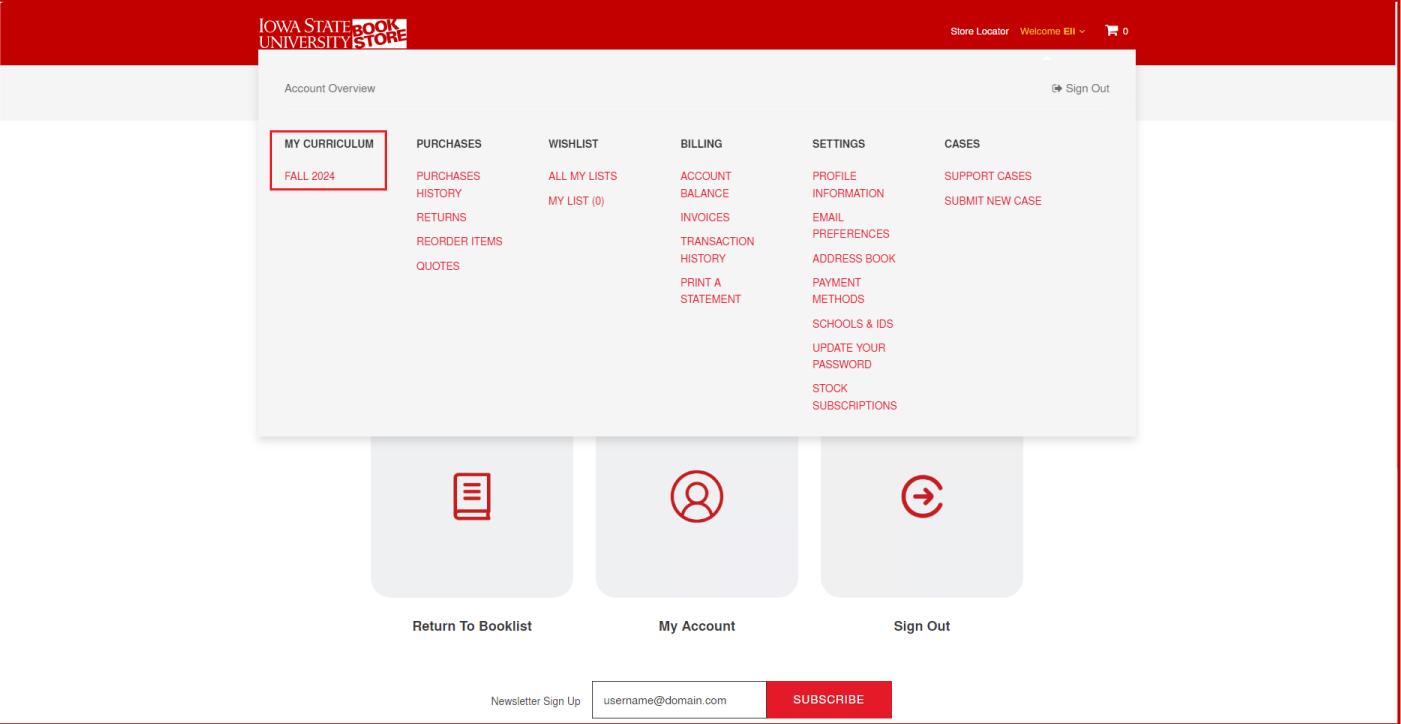Go to Returns under Purchases
1401x724 pixels.
pyautogui.click(x=441, y=217)
